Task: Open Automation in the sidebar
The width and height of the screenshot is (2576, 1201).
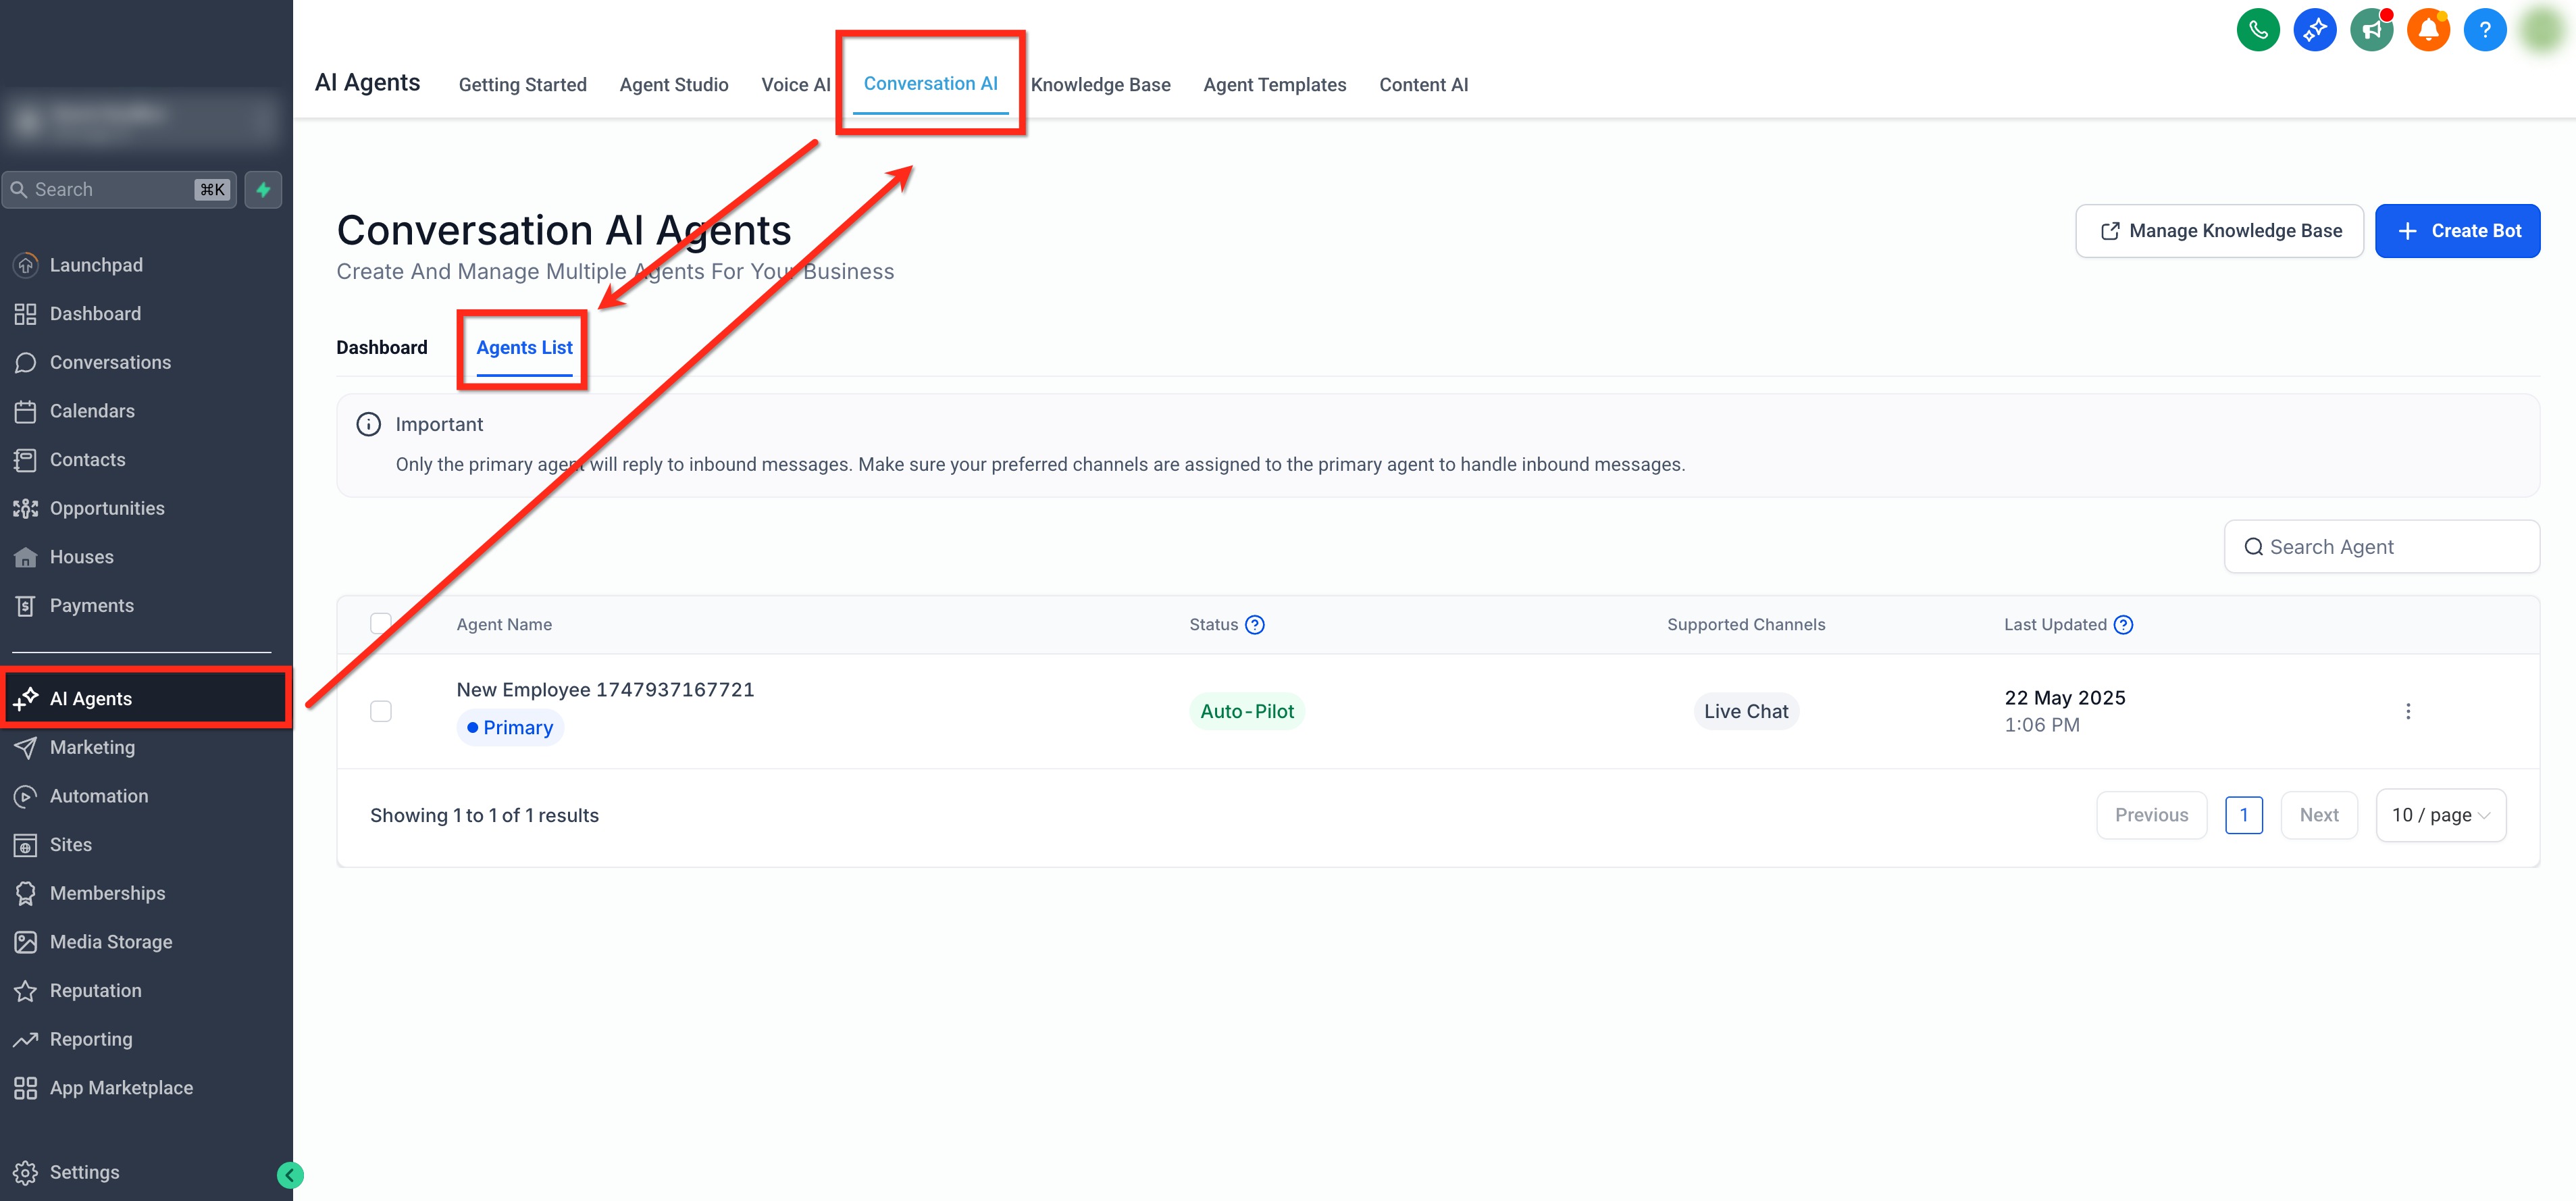Action: (98, 796)
